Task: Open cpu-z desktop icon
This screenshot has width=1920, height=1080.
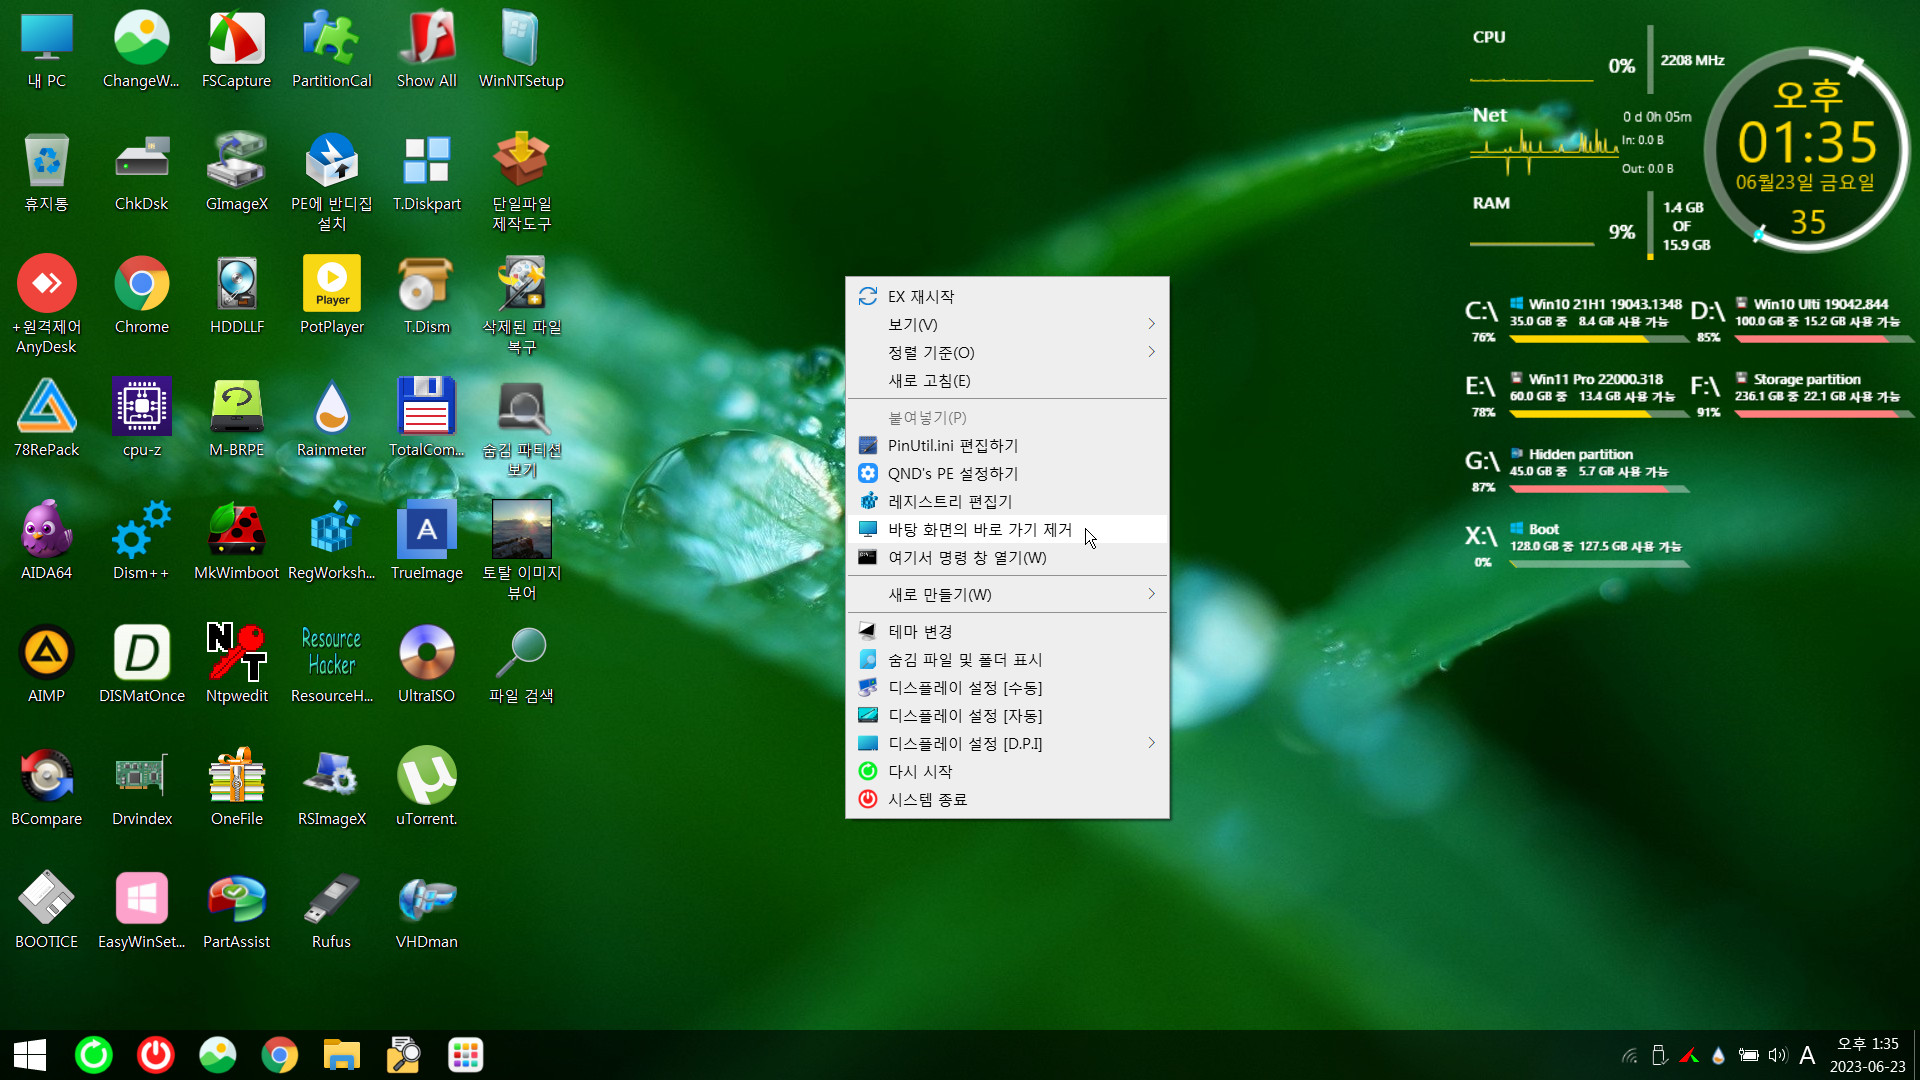Action: 141,418
